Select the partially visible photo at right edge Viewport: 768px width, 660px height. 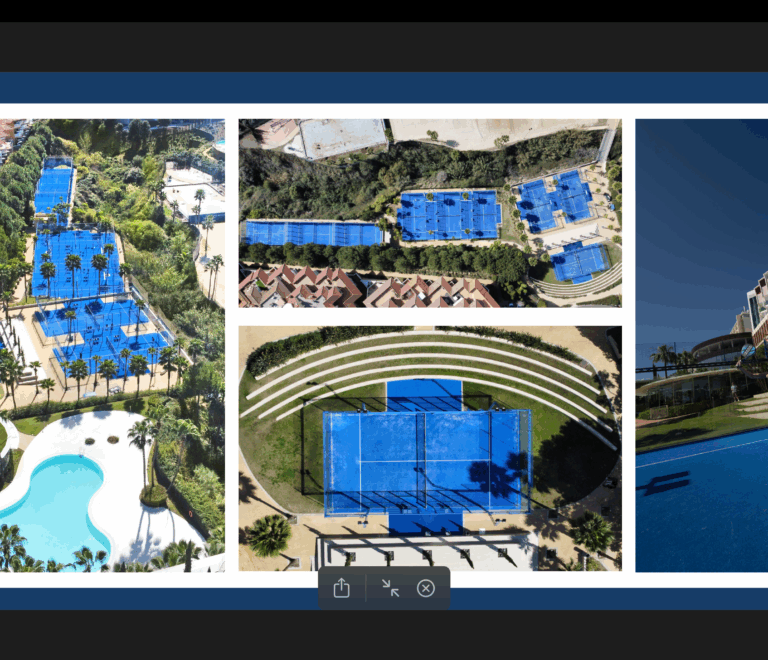[x=701, y=345]
